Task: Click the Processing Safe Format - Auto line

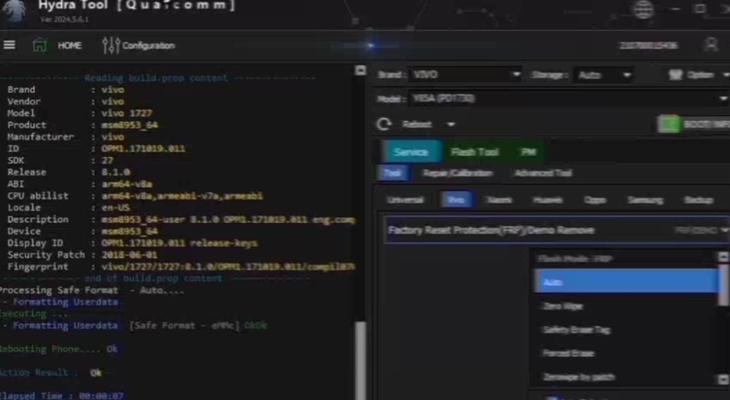Action: pos(92,291)
